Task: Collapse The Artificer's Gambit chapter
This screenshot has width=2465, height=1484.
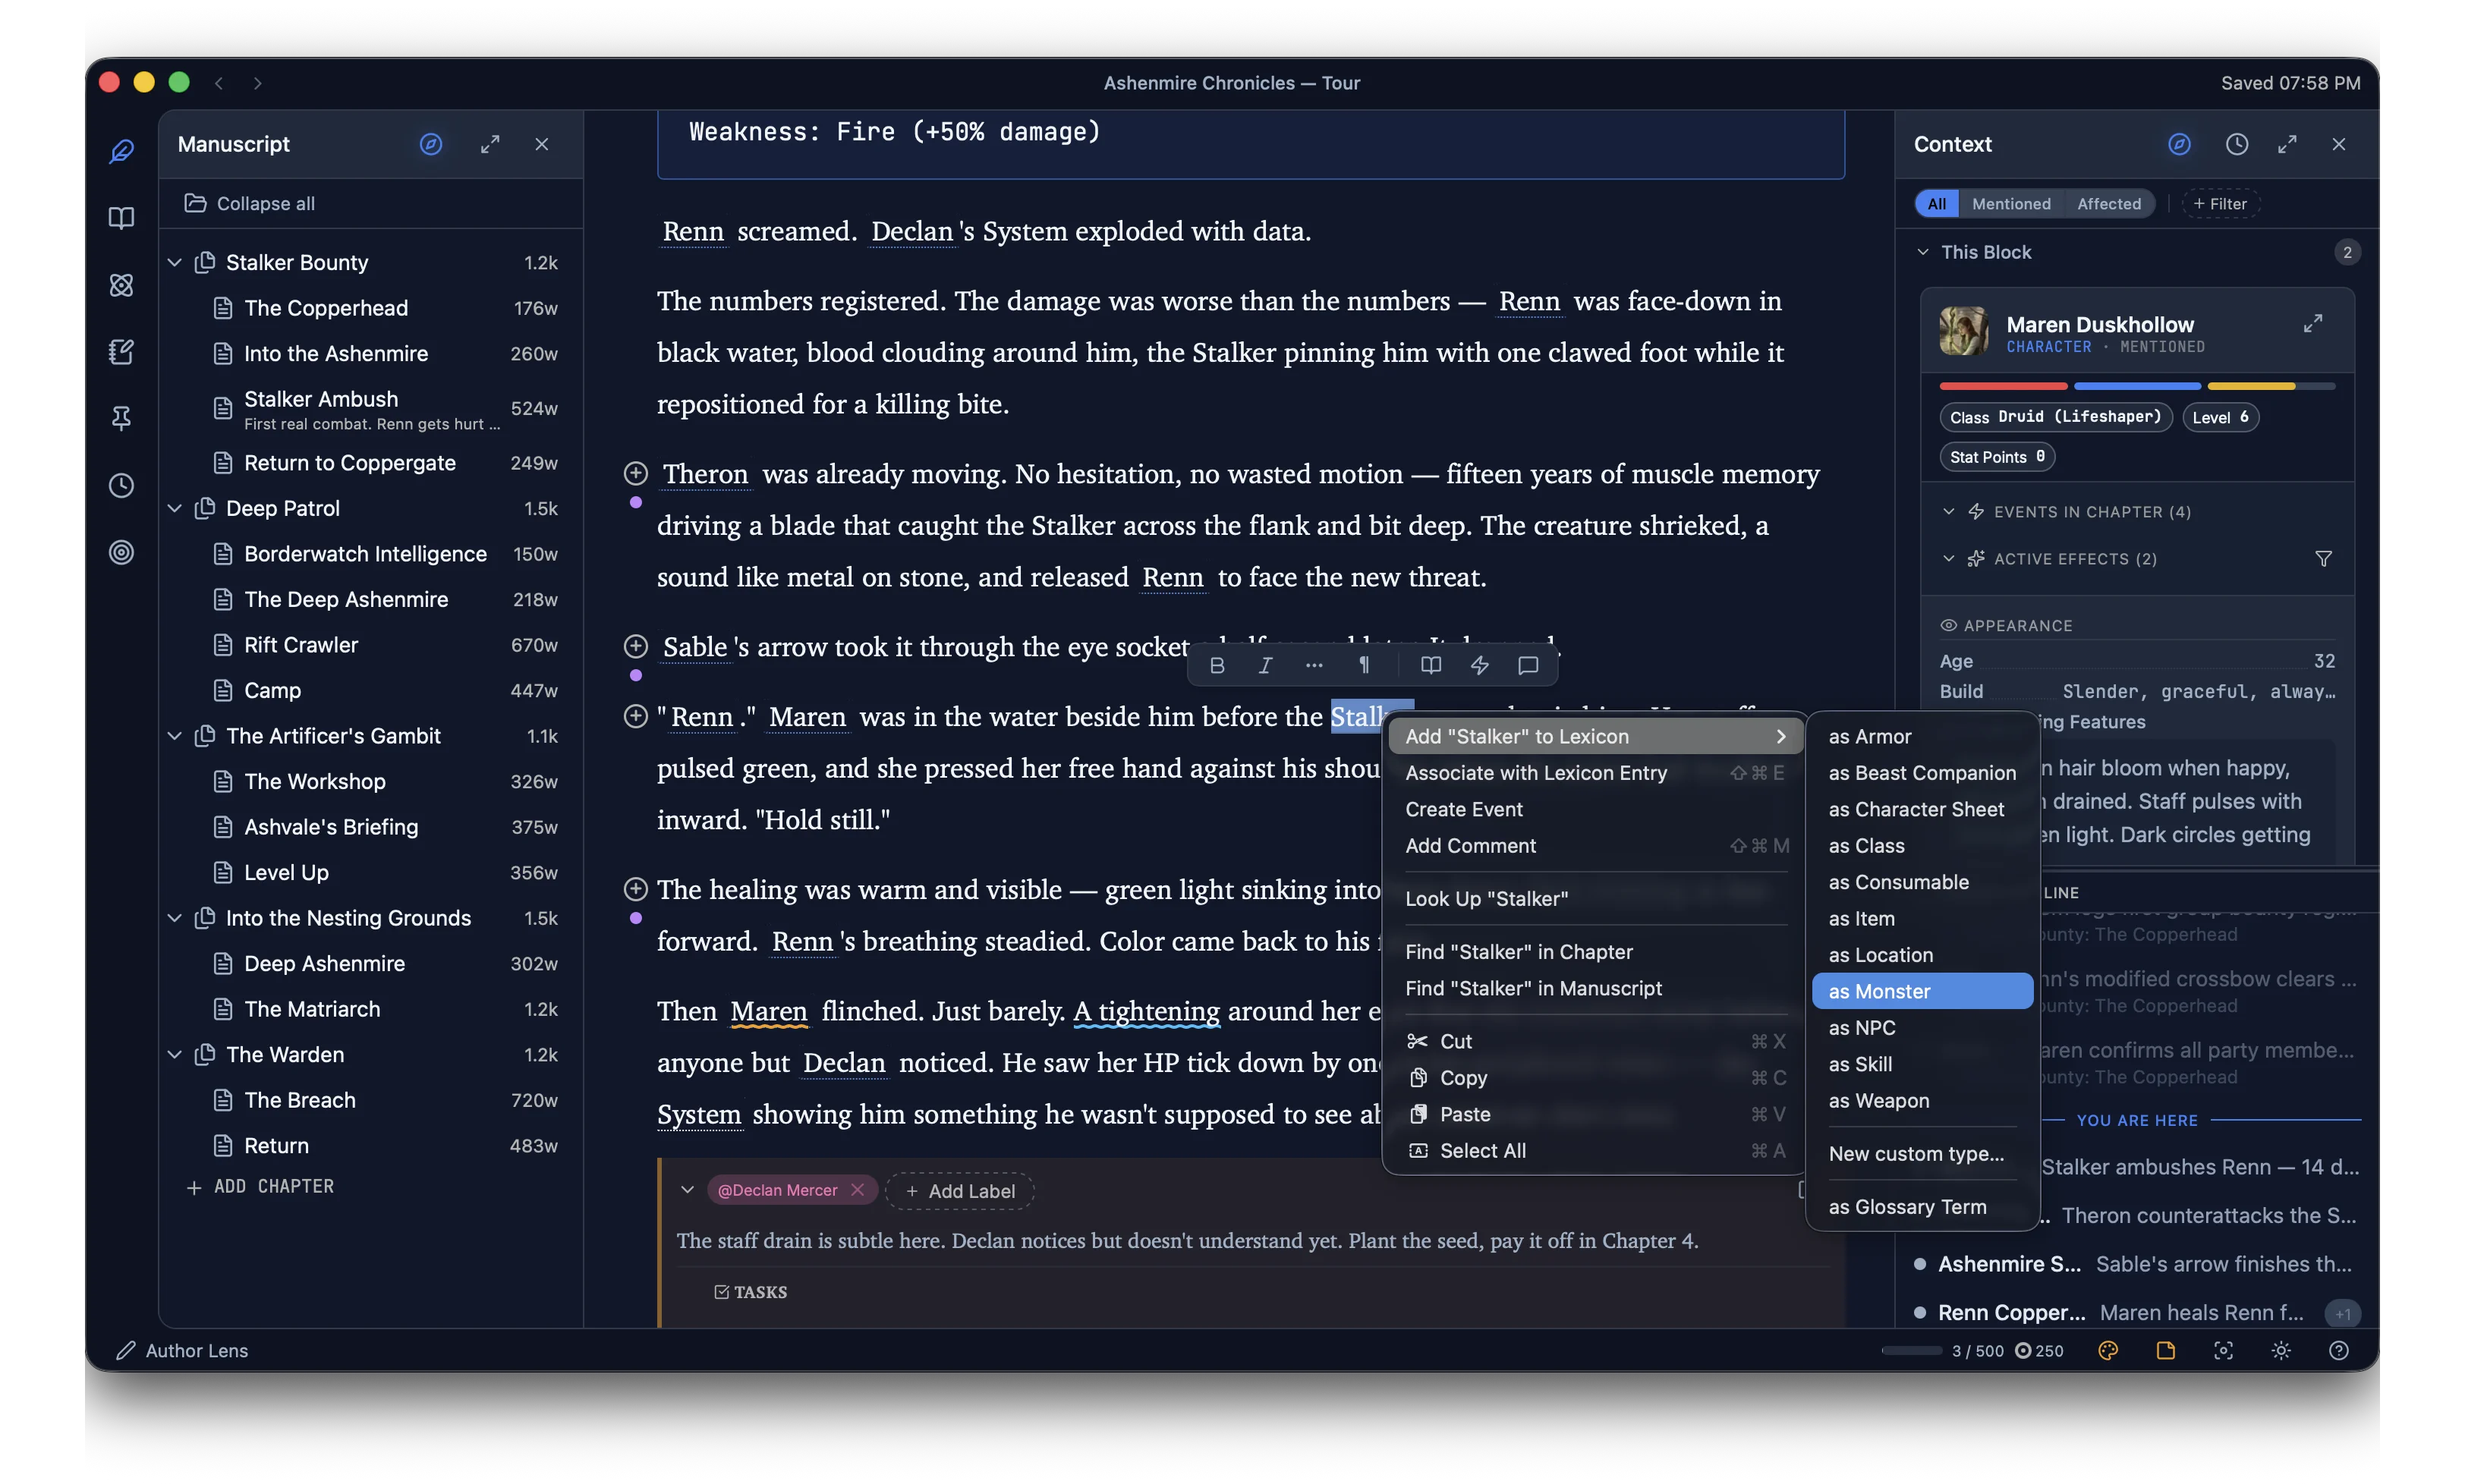Action: click(x=174, y=736)
